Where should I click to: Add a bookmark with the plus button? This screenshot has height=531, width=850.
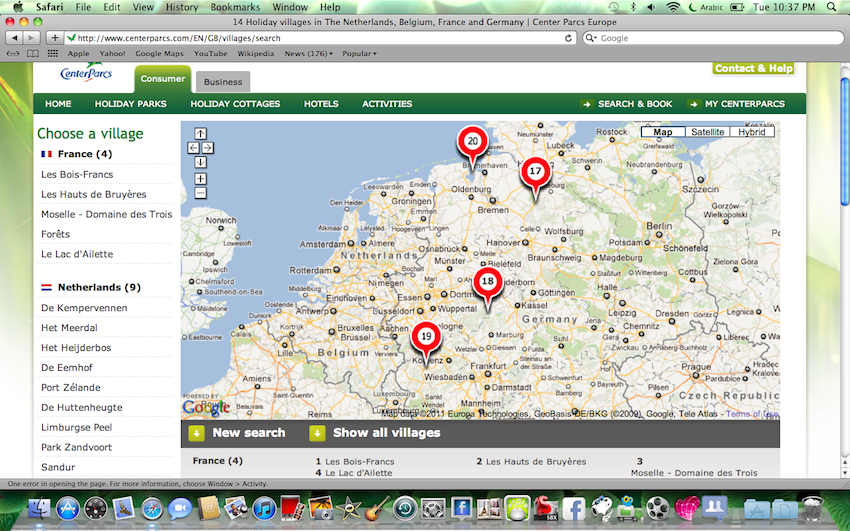coord(54,38)
